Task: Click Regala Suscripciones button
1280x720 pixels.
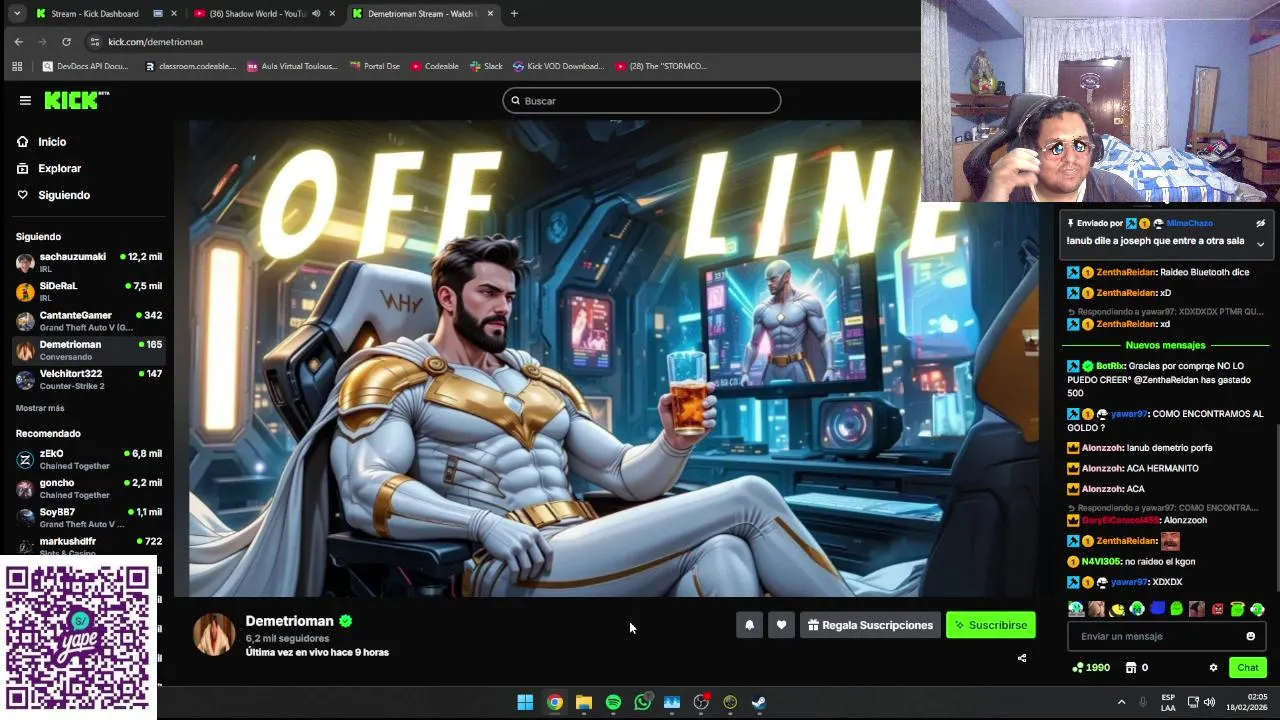Action: click(870, 625)
